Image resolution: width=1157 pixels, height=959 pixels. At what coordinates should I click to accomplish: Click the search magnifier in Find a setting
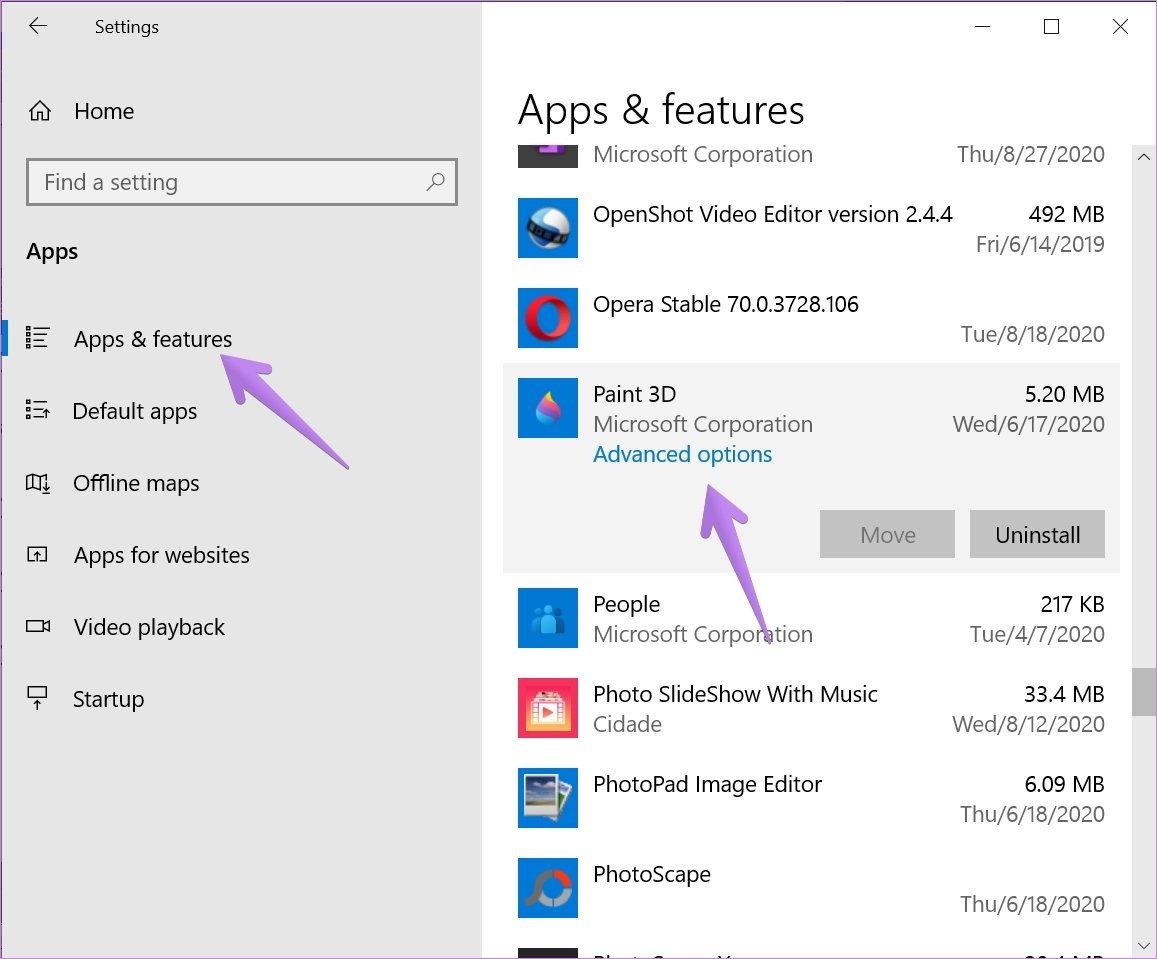pyautogui.click(x=436, y=182)
